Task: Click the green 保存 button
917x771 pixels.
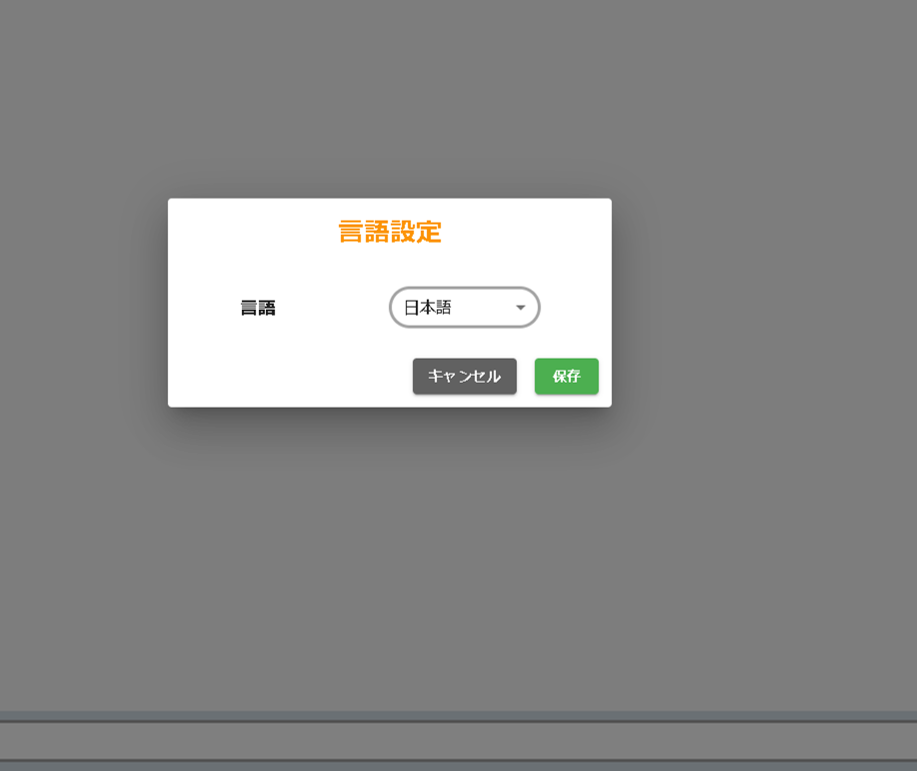Action: 566,376
